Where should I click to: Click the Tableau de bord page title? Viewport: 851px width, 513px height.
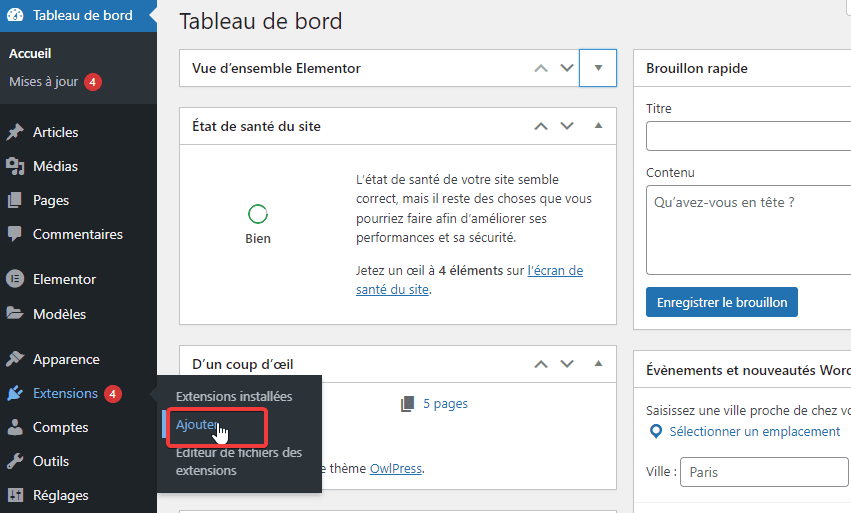261,21
